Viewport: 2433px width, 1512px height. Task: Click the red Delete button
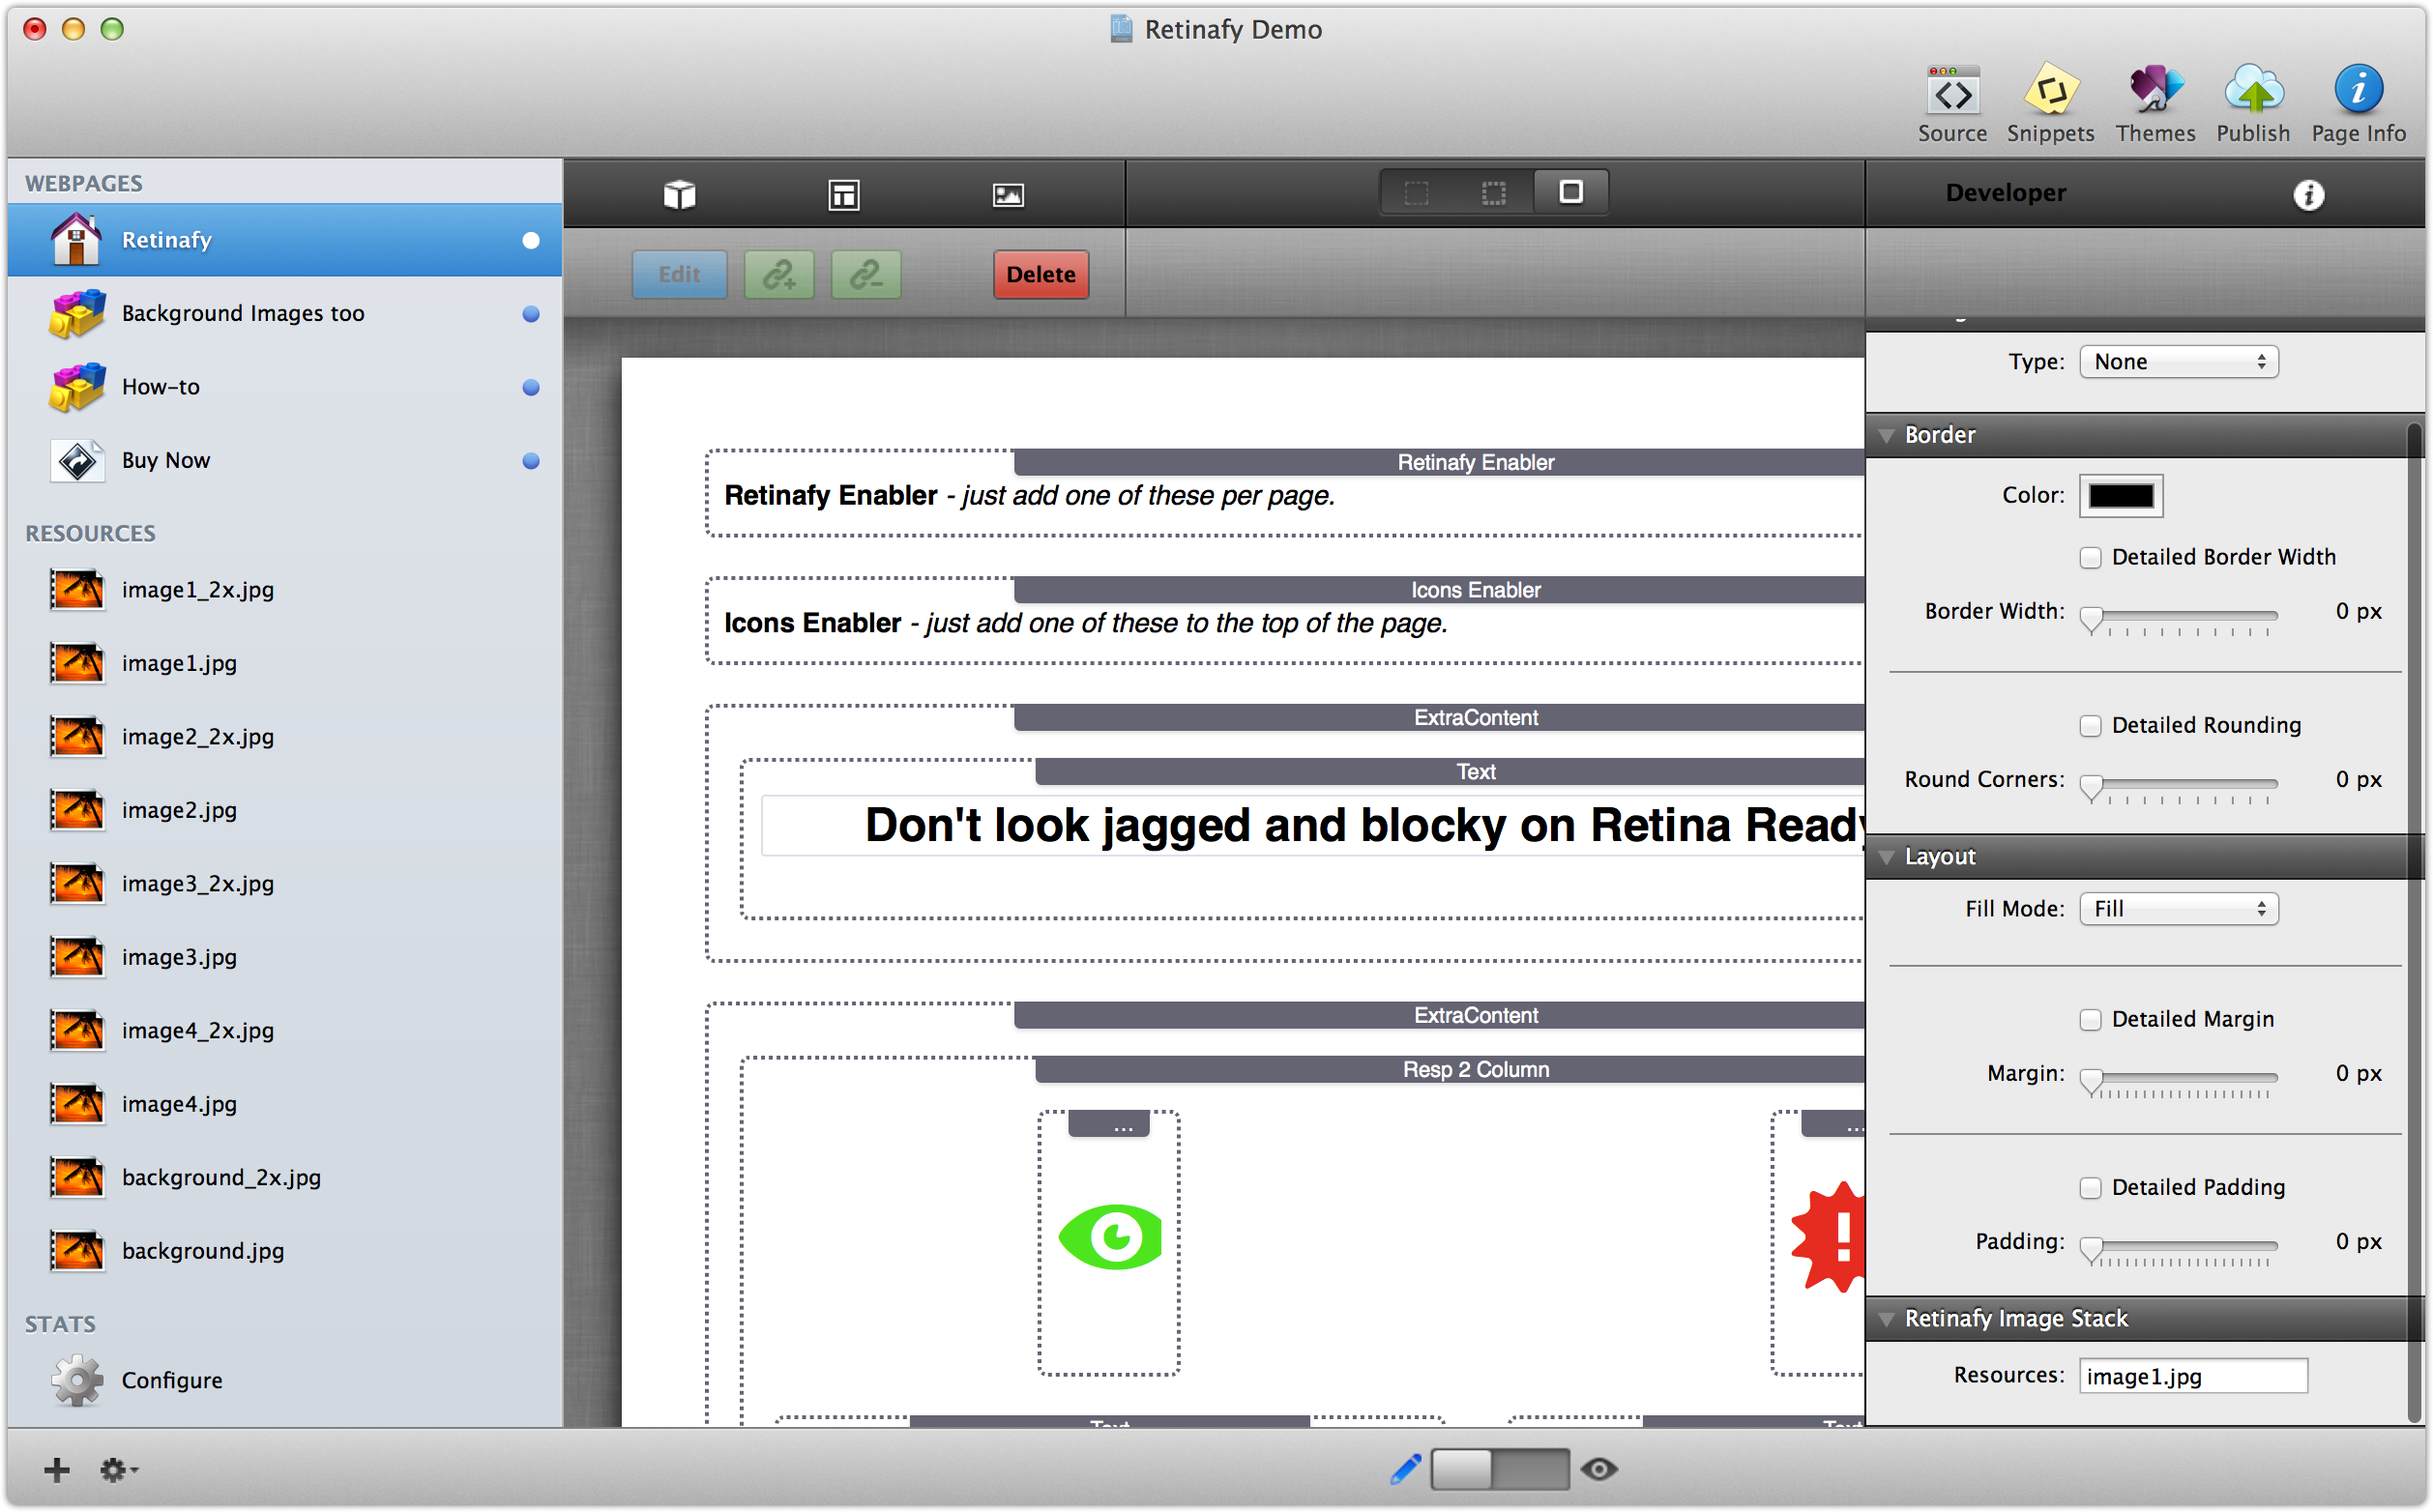(1040, 274)
